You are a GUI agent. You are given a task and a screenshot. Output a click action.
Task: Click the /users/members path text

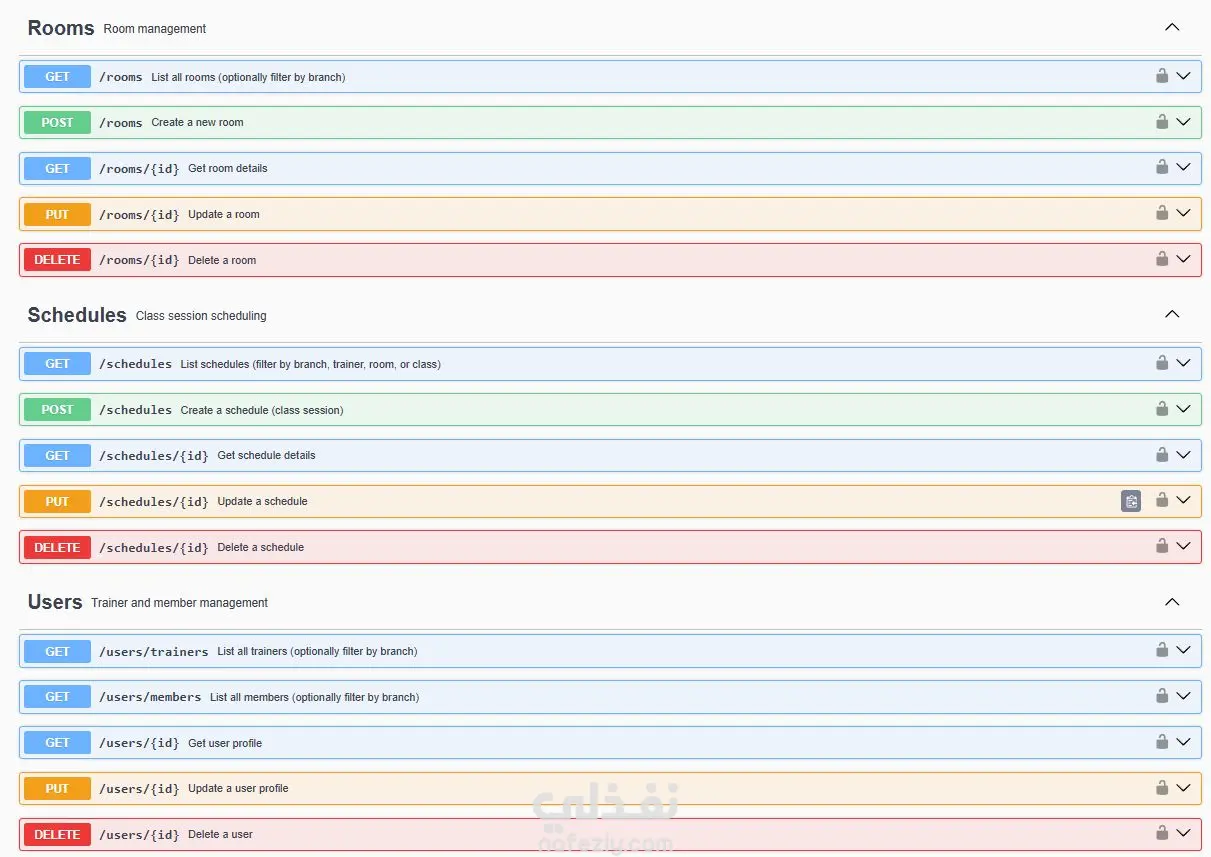point(150,697)
